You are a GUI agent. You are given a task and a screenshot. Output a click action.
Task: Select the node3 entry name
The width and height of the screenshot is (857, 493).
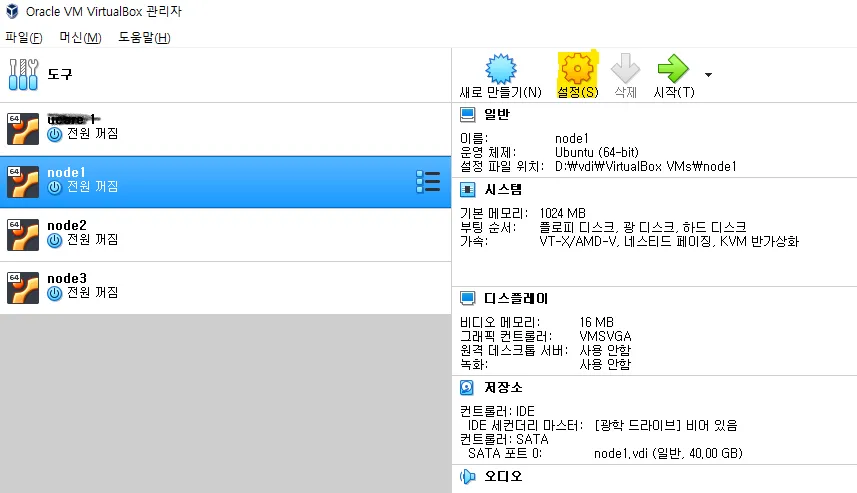tap(67, 278)
